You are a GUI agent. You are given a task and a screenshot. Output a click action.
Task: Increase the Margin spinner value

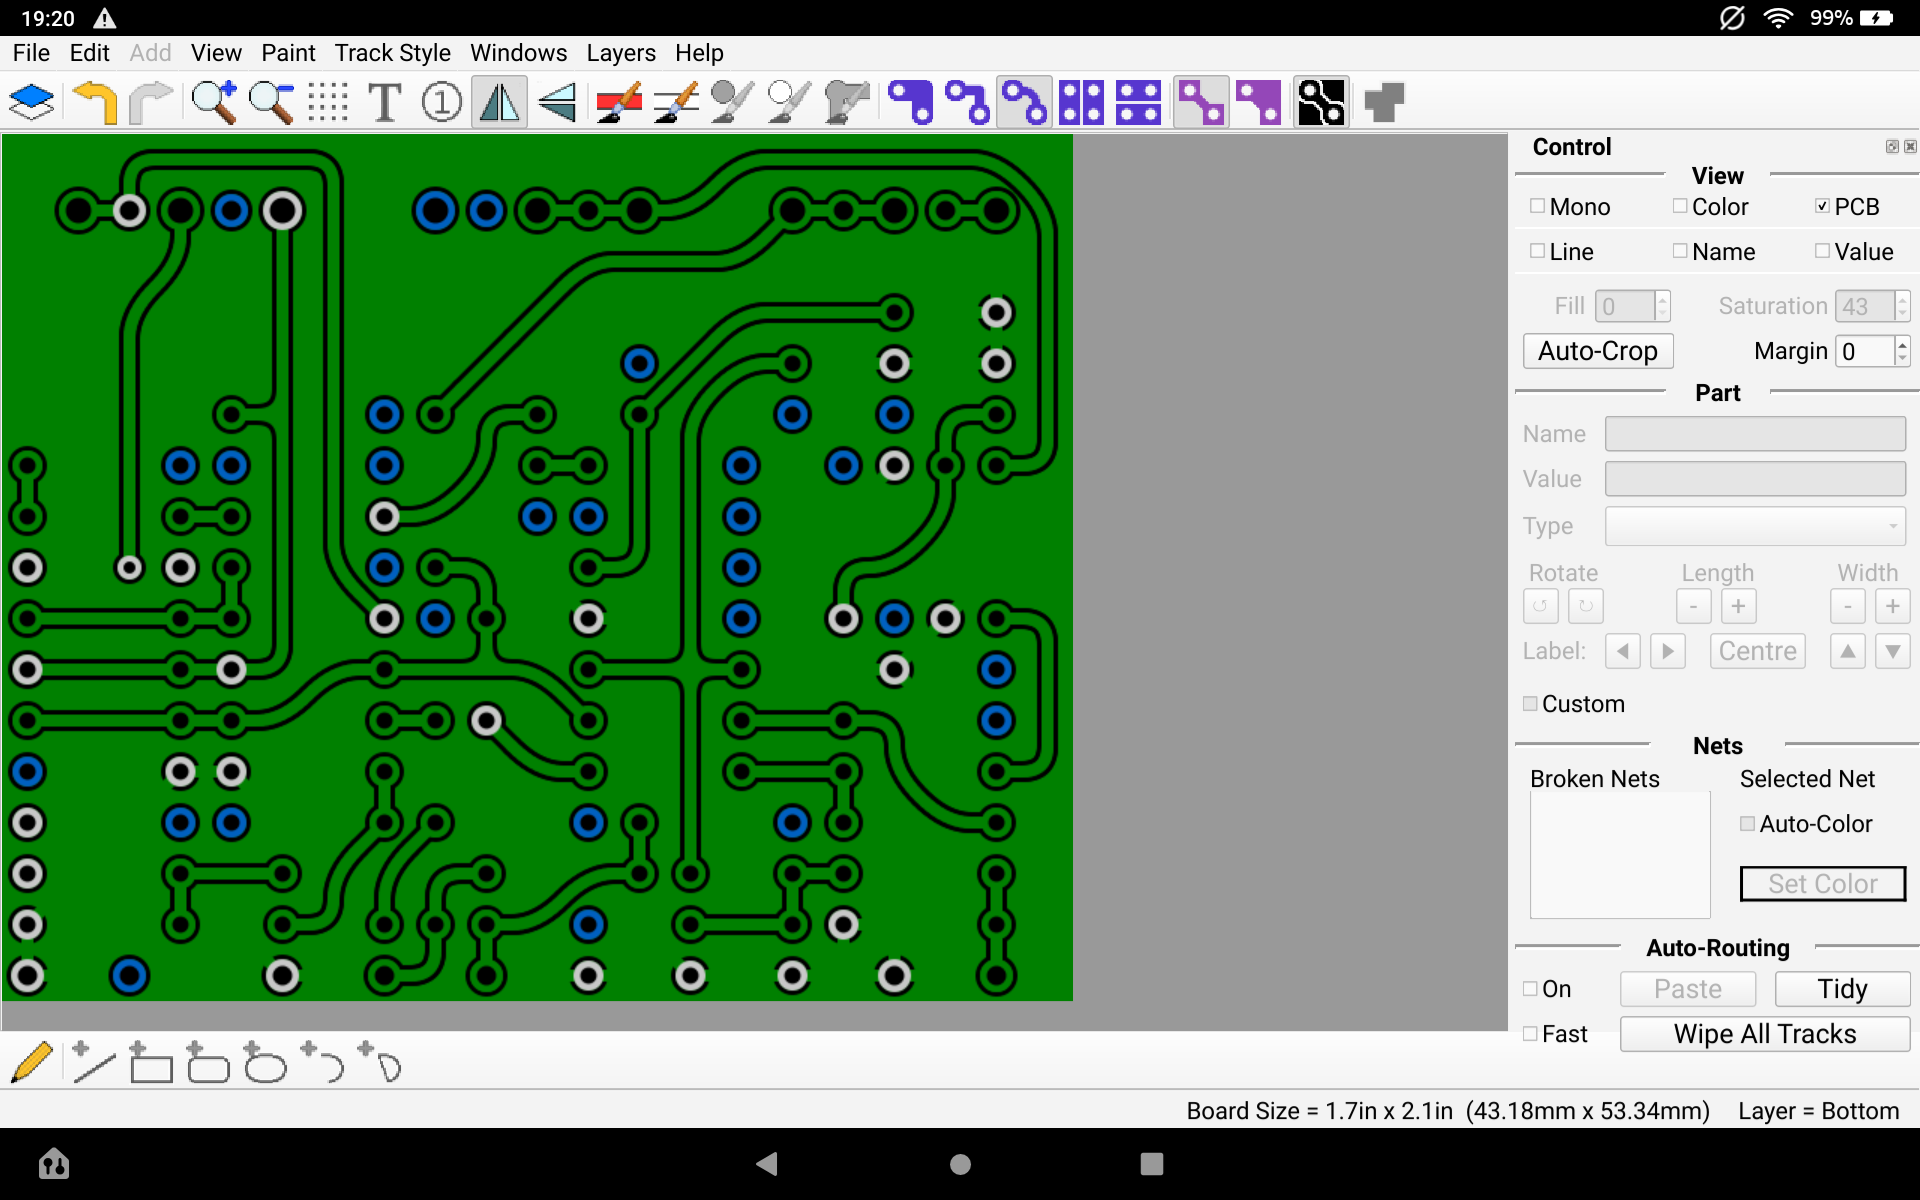click(x=1902, y=343)
